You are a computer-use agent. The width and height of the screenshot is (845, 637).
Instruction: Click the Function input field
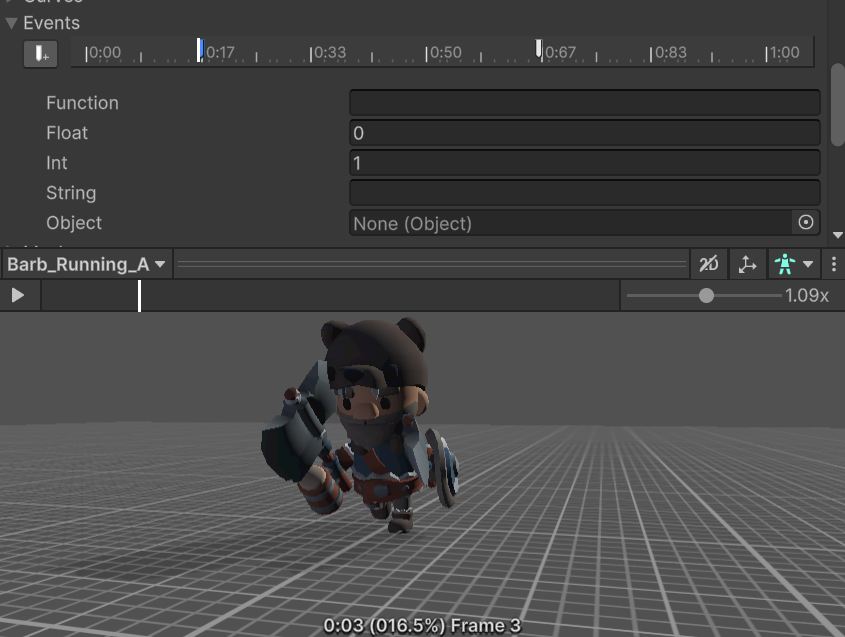[585, 102]
